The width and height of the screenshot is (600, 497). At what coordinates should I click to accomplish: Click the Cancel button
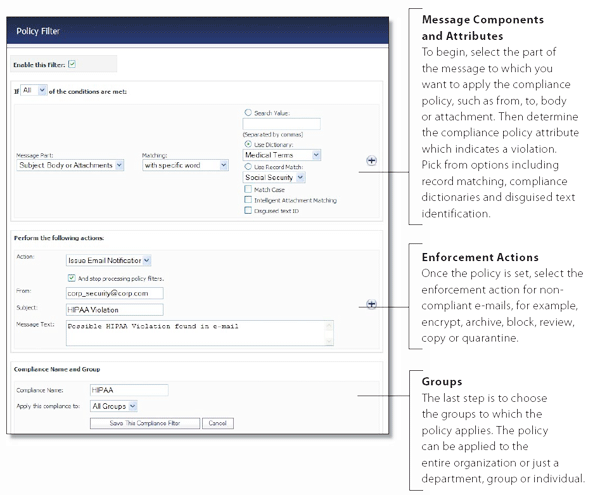(218, 423)
